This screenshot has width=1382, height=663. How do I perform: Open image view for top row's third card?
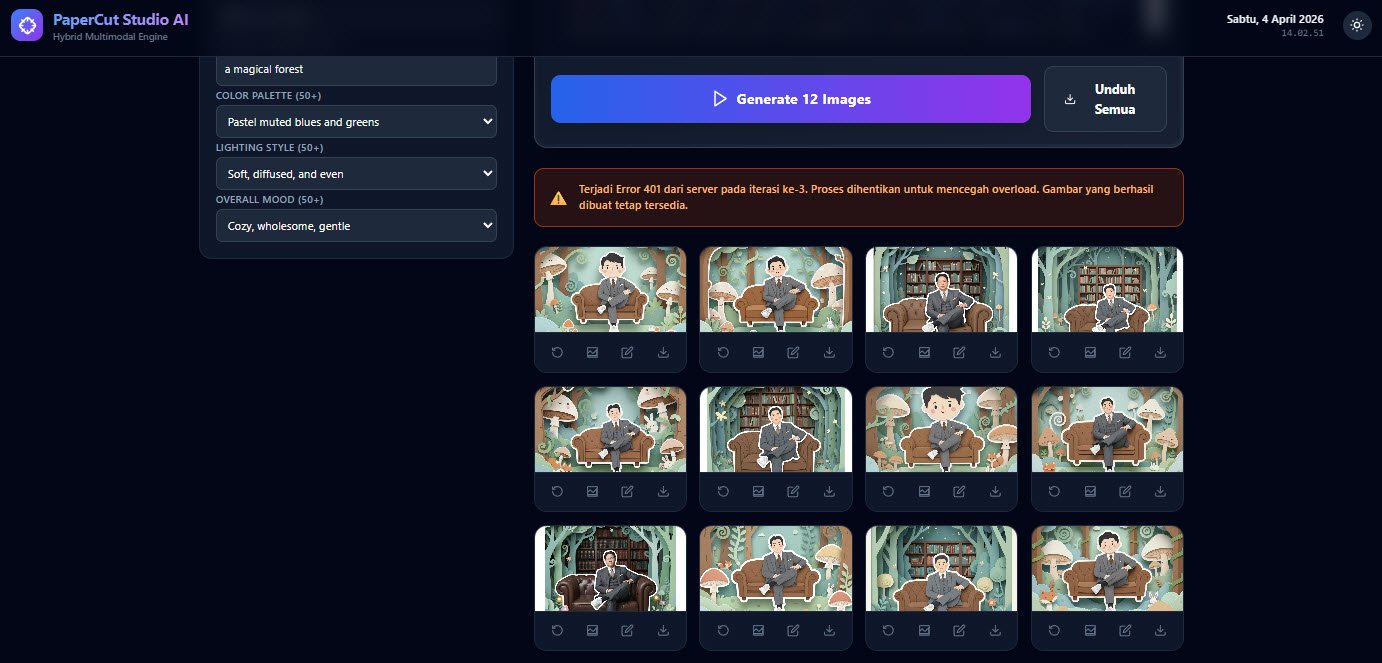pos(924,352)
